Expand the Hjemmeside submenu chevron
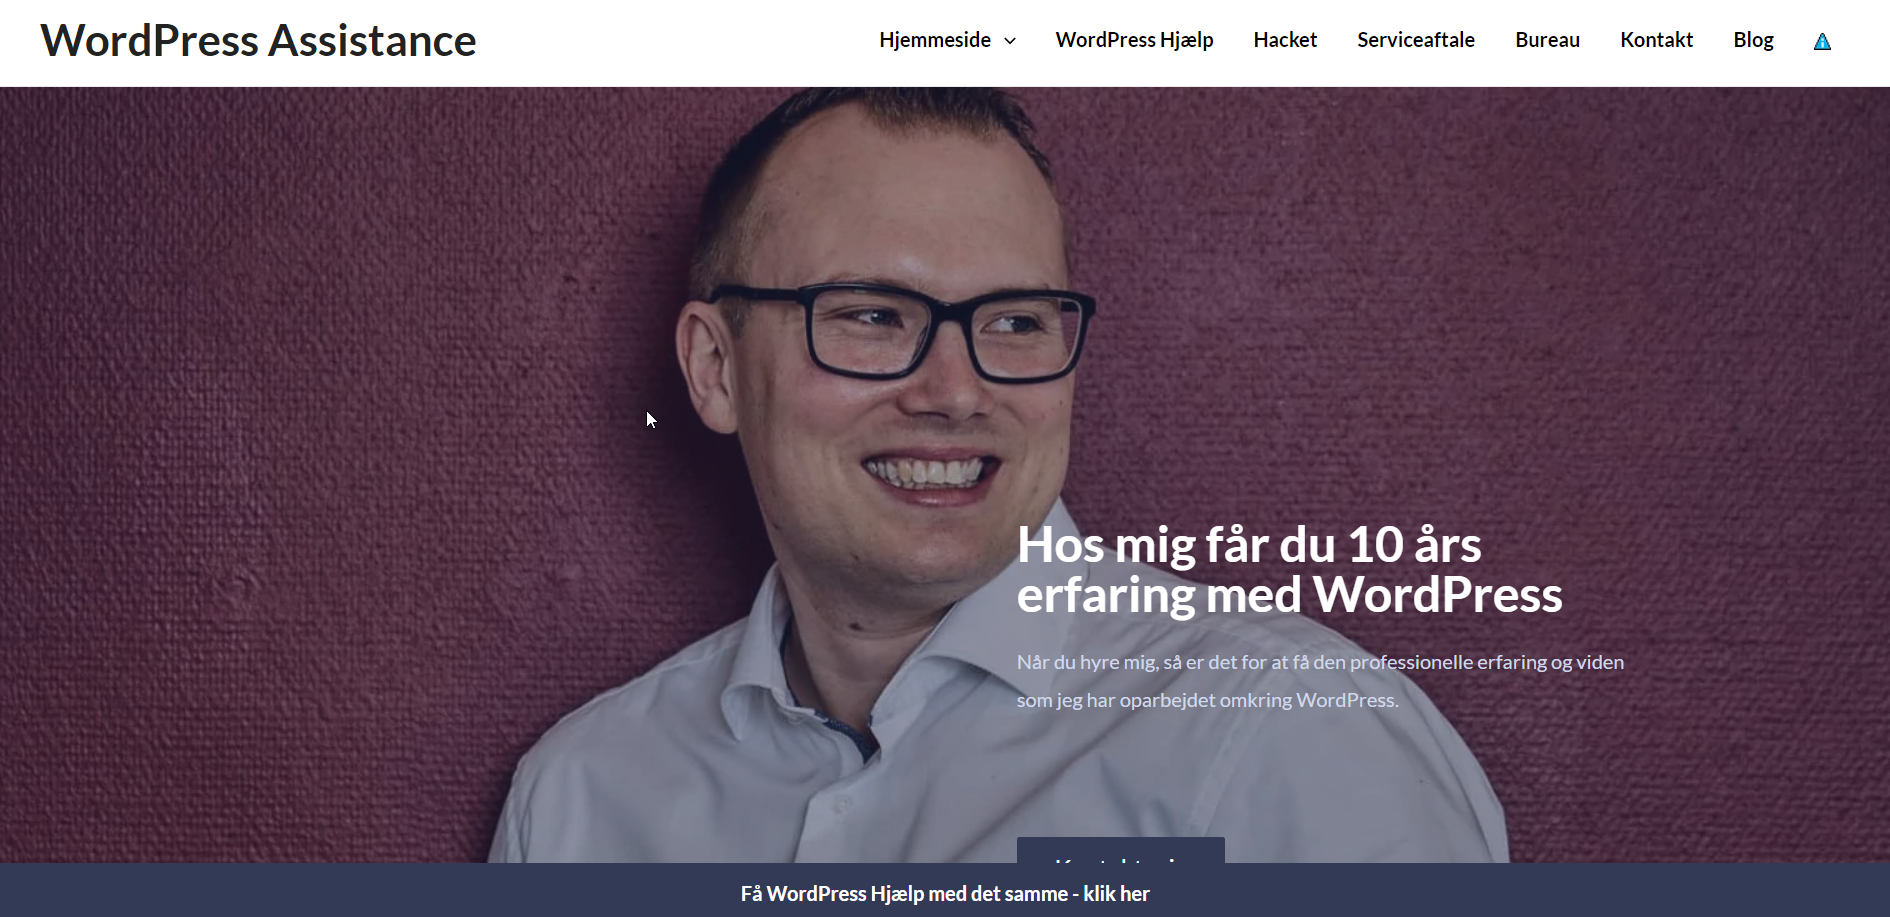 click(1010, 41)
